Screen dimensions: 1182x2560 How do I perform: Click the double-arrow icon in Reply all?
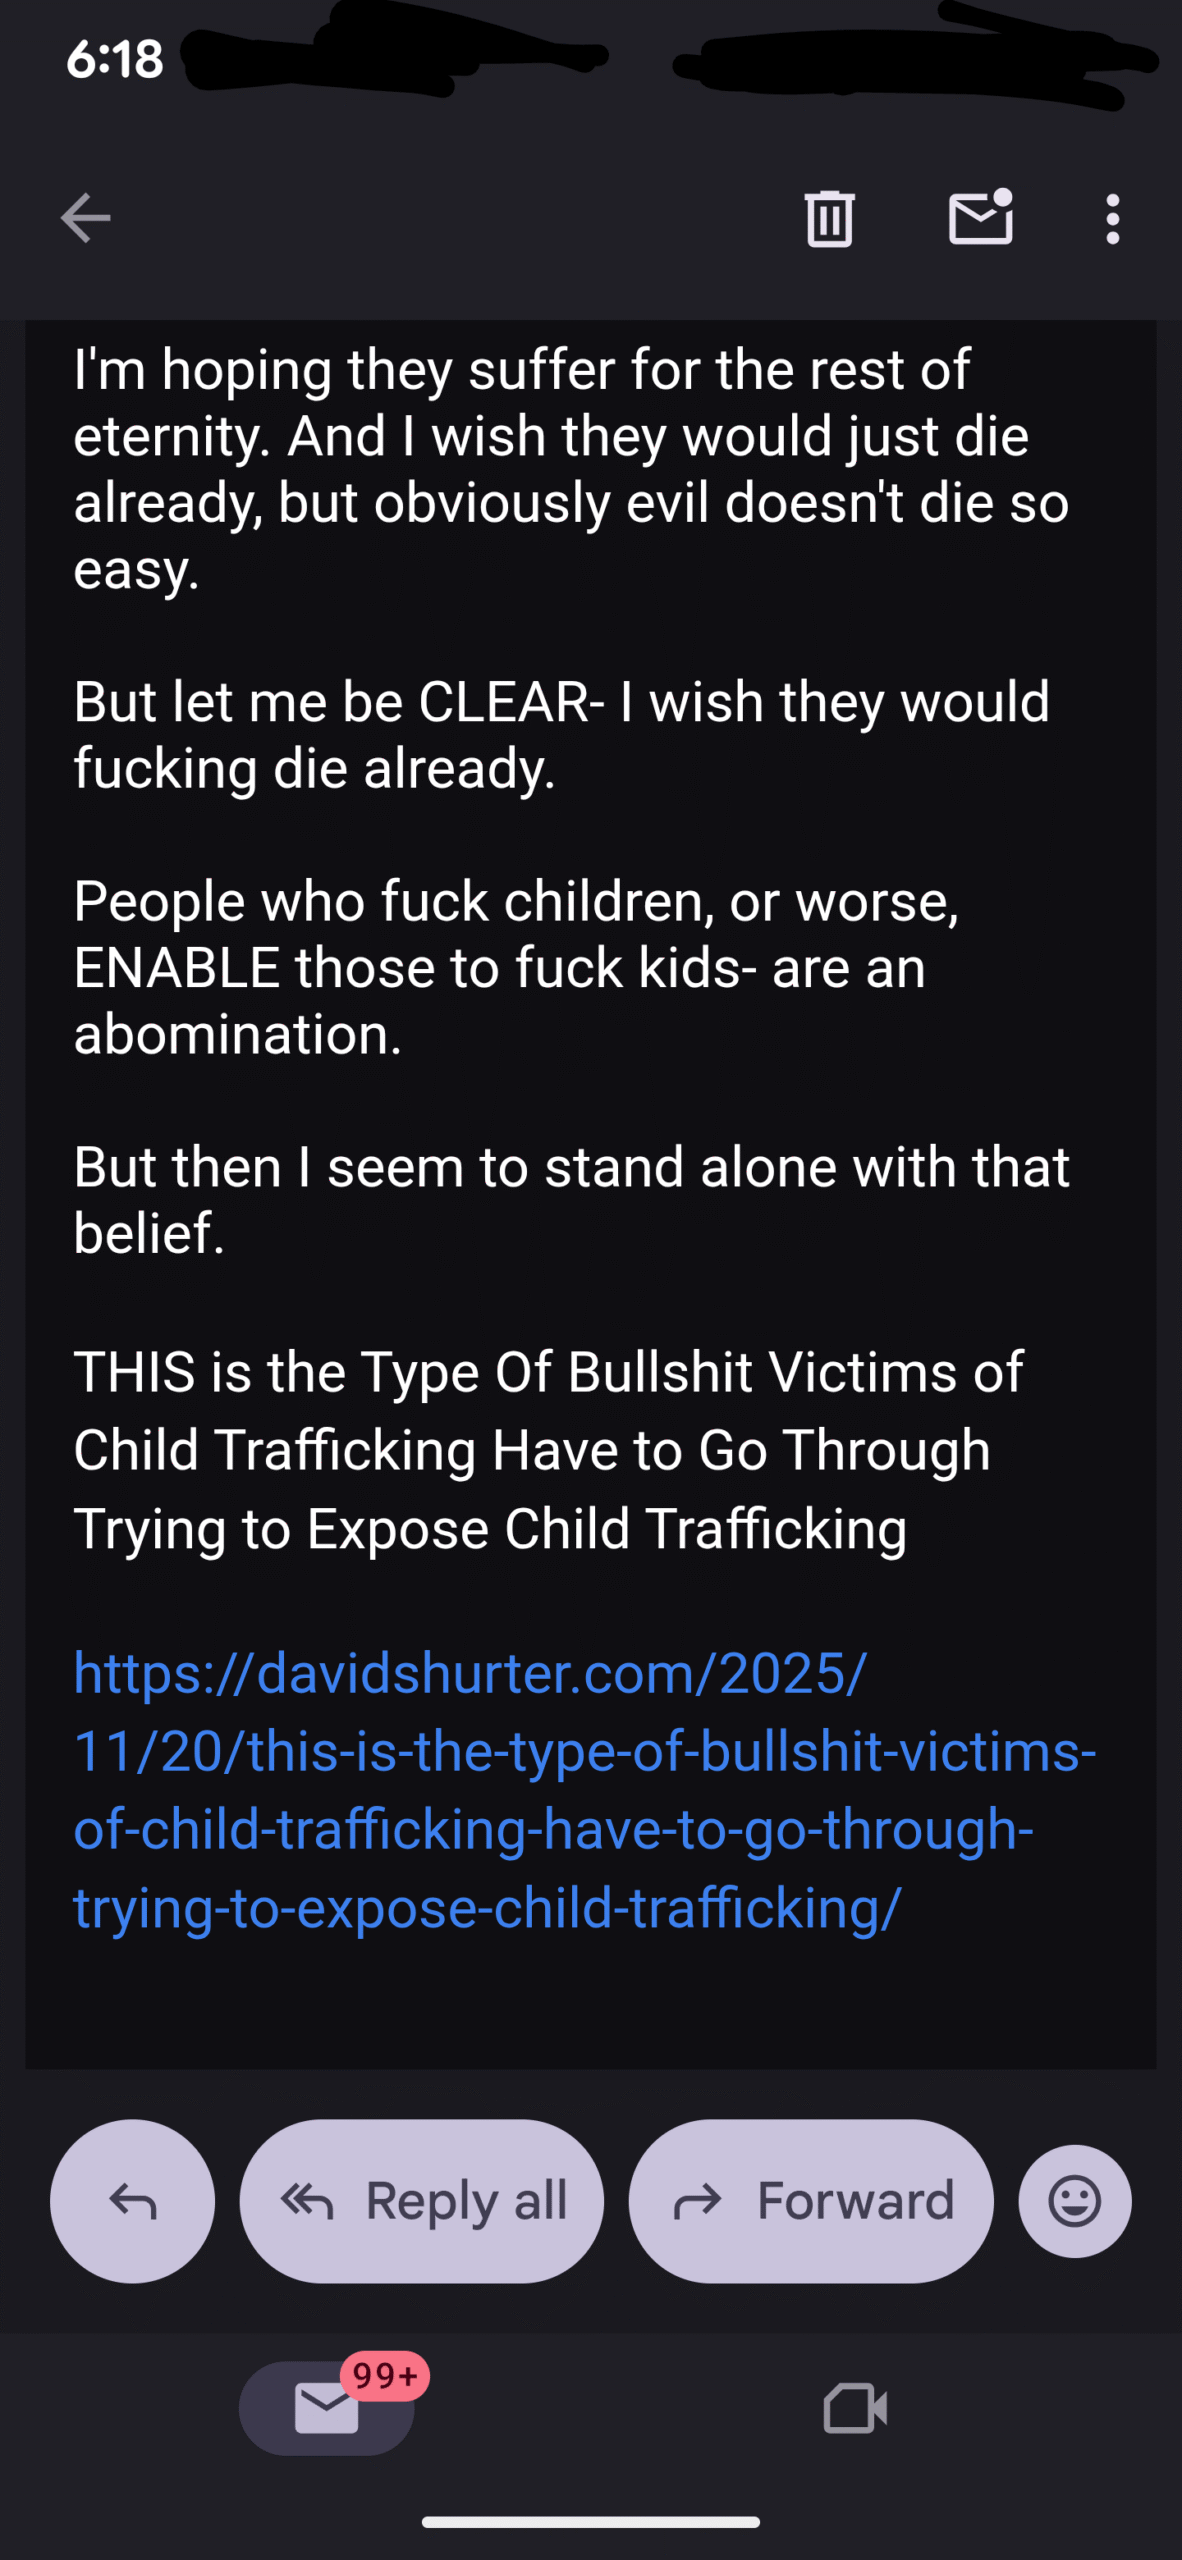click(x=307, y=2201)
